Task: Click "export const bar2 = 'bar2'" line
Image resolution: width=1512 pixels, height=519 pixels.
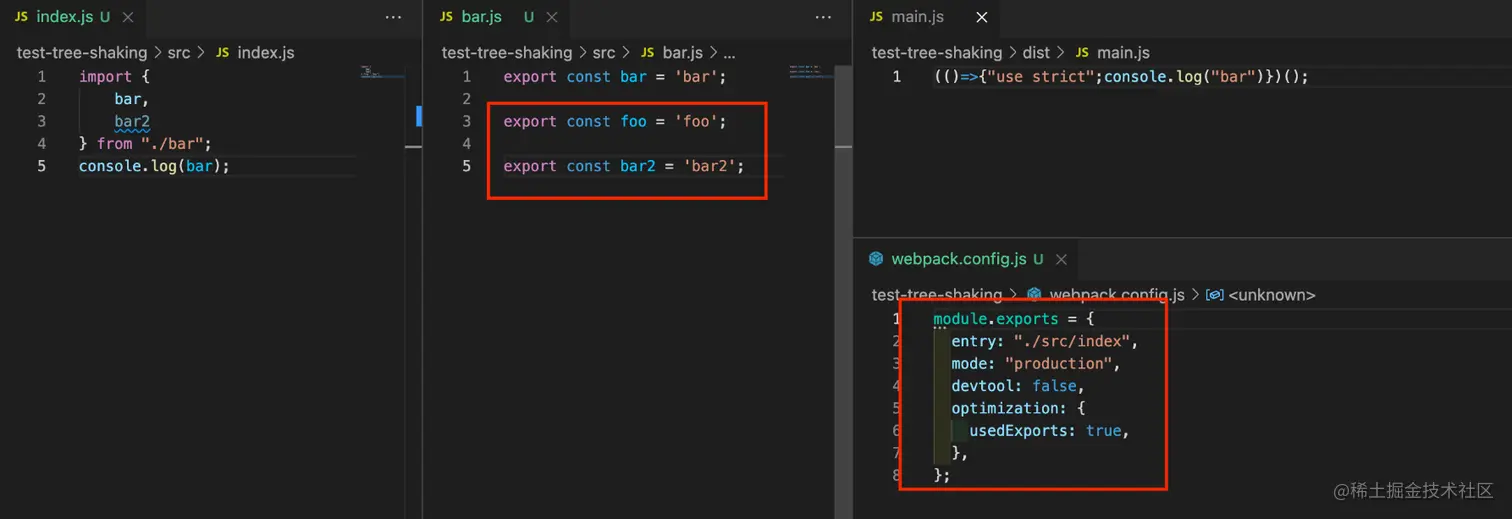Action: click(x=624, y=166)
